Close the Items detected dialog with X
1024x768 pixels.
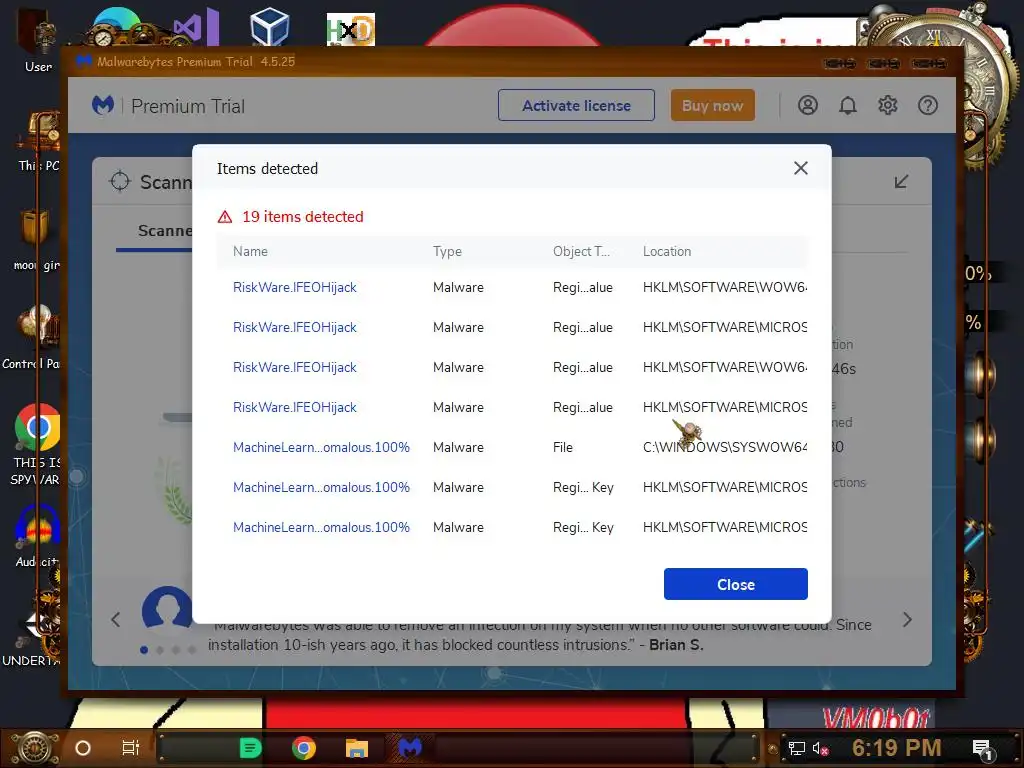801,168
